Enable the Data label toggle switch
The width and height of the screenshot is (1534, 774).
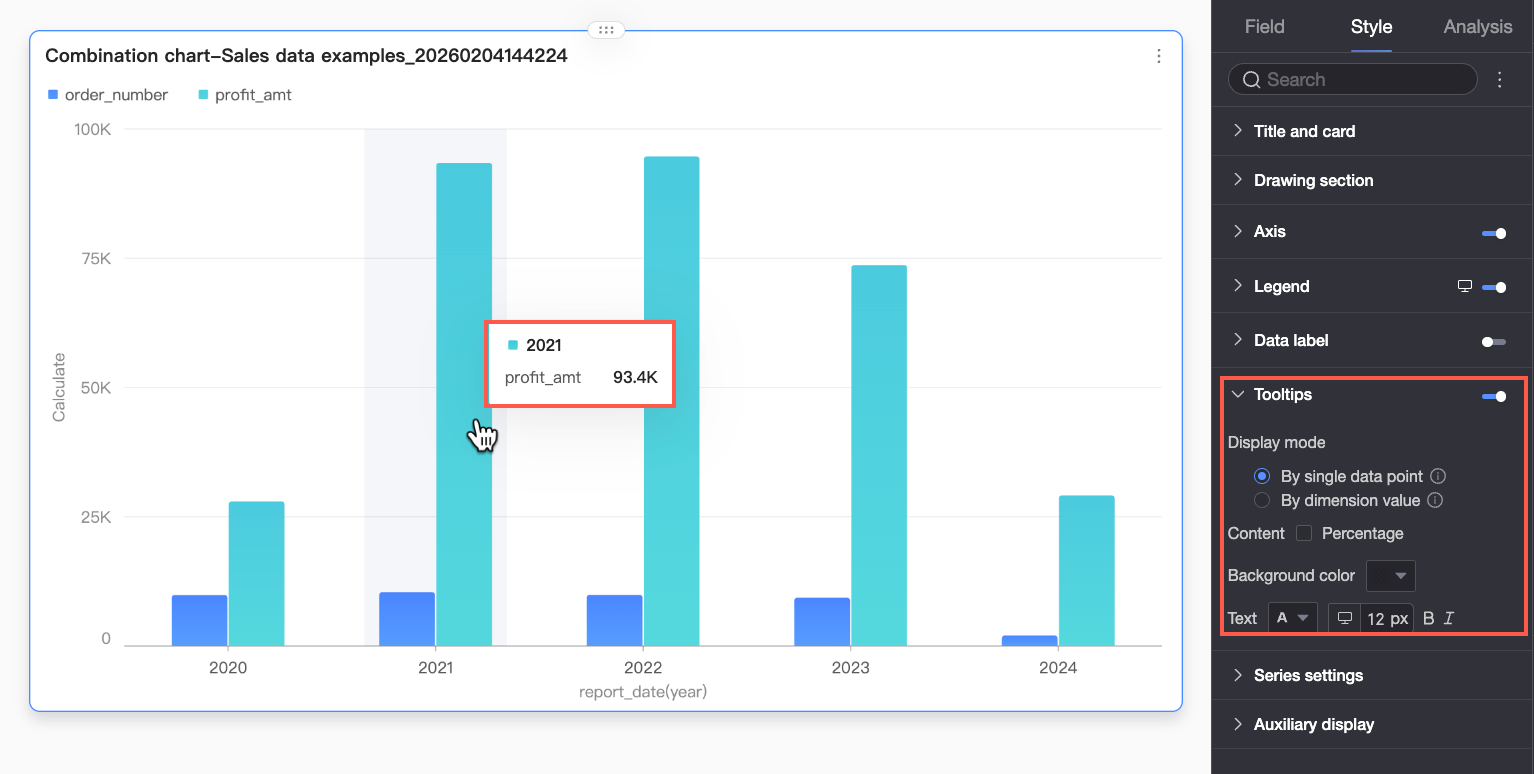tap(1494, 342)
